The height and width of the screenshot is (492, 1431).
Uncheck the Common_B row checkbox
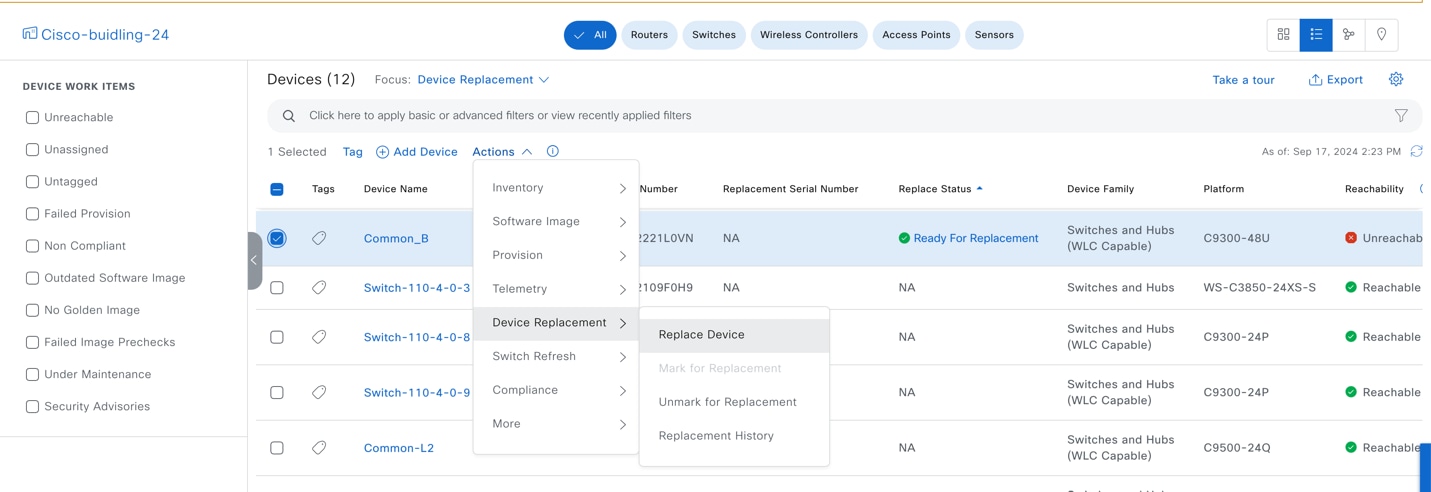(277, 239)
